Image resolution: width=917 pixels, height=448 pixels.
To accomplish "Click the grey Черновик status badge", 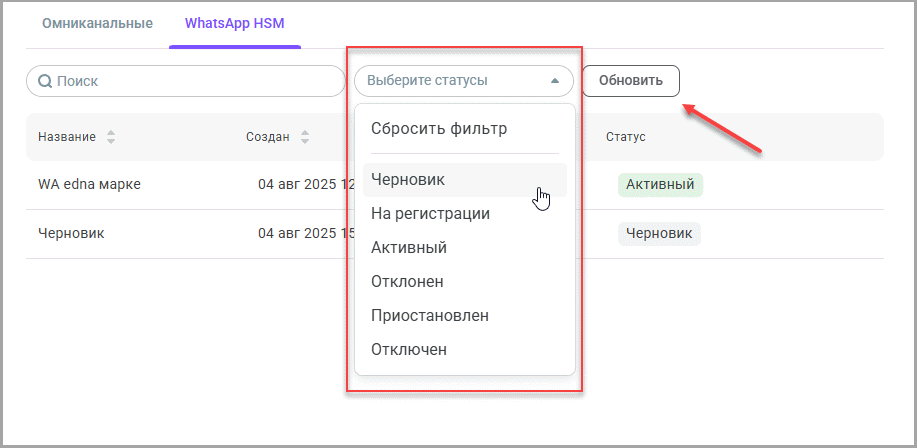I will click(x=659, y=234).
